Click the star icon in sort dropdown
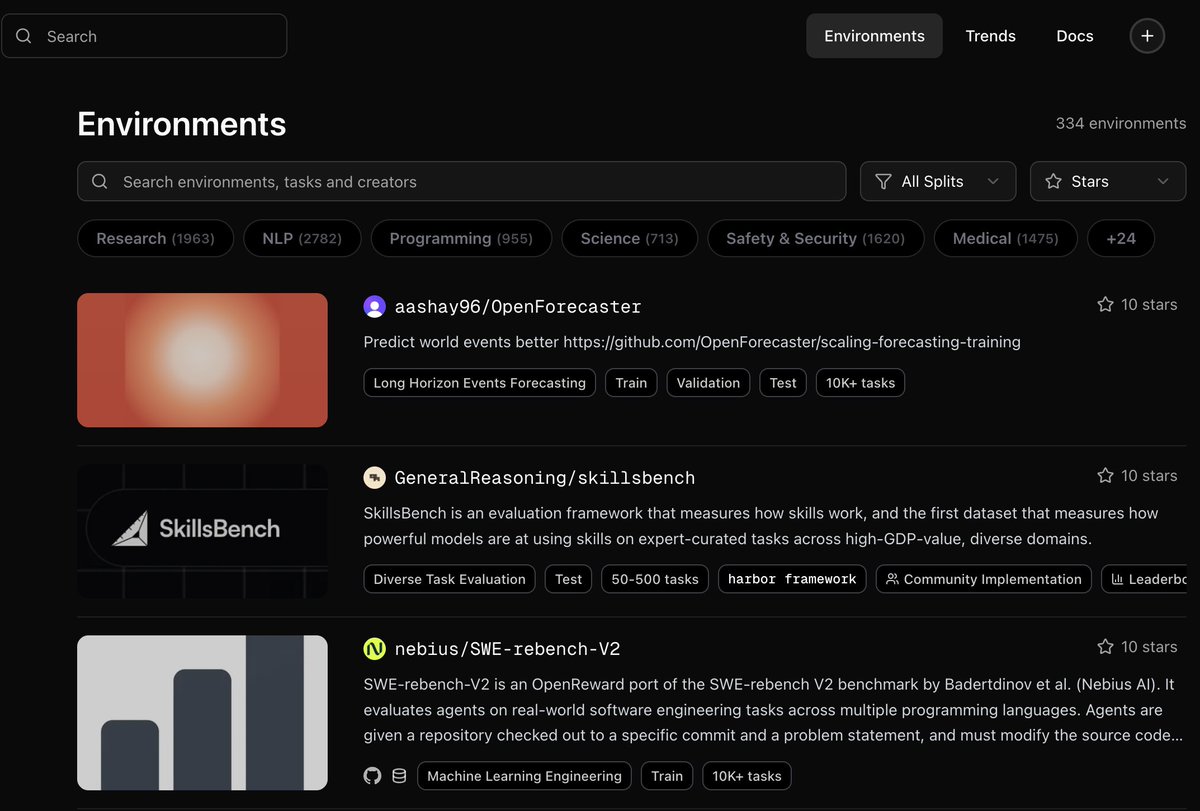The width and height of the screenshot is (1200, 811). (x=1053, y=182)
